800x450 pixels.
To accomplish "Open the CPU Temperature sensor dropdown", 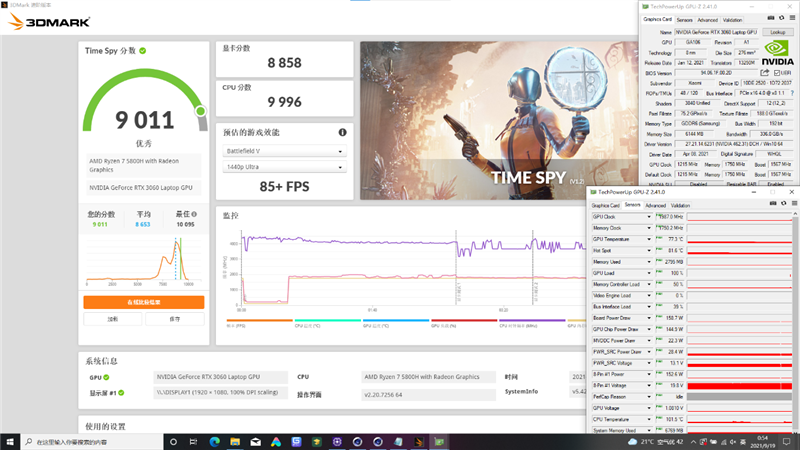I will tap(649, 419).
